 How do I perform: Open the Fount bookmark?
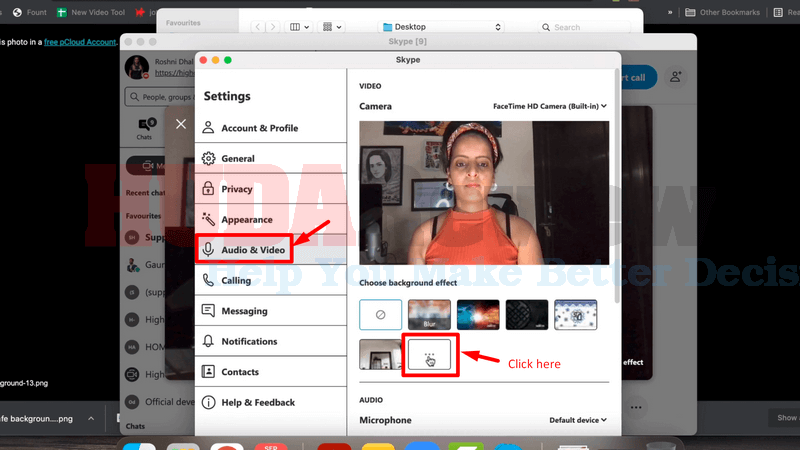(x=30, y=12)
